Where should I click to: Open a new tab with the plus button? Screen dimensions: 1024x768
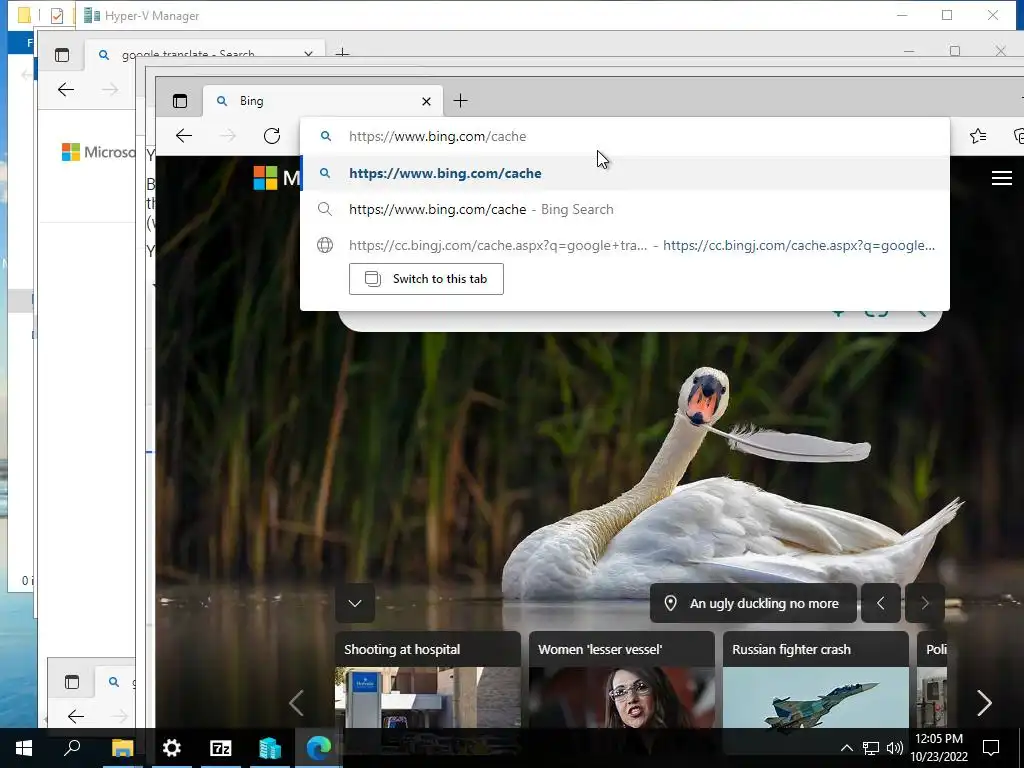(x=460, y=101)
